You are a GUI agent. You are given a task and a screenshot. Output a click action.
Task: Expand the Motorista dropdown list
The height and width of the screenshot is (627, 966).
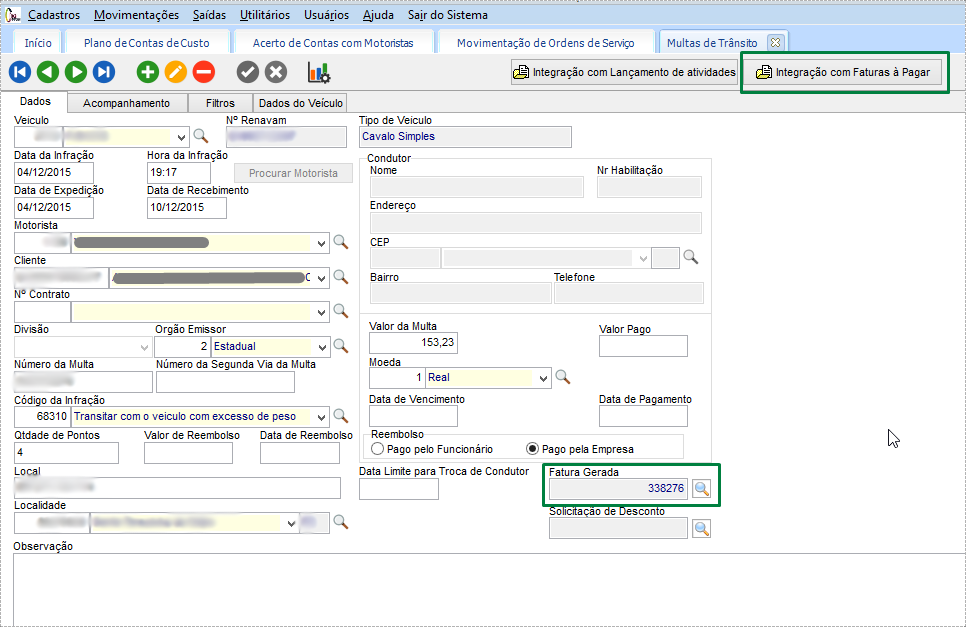click(321, 242)
